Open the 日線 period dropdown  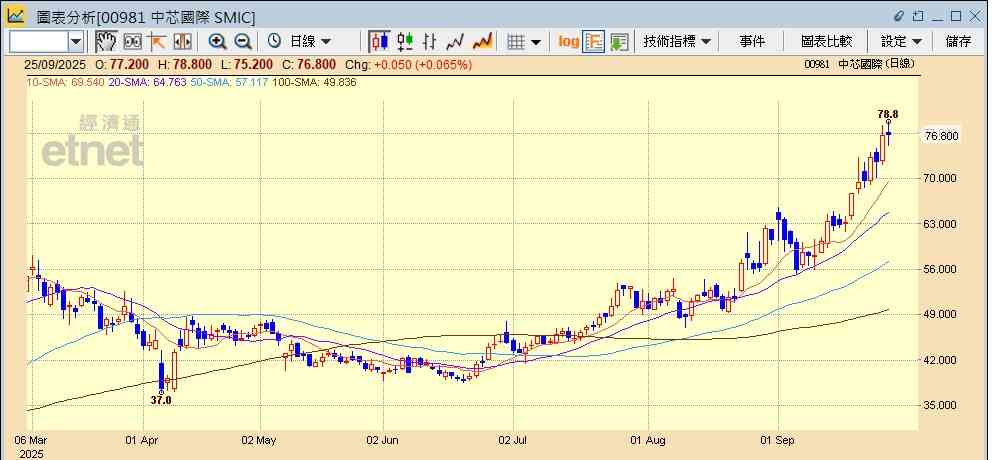click(310, 42)
